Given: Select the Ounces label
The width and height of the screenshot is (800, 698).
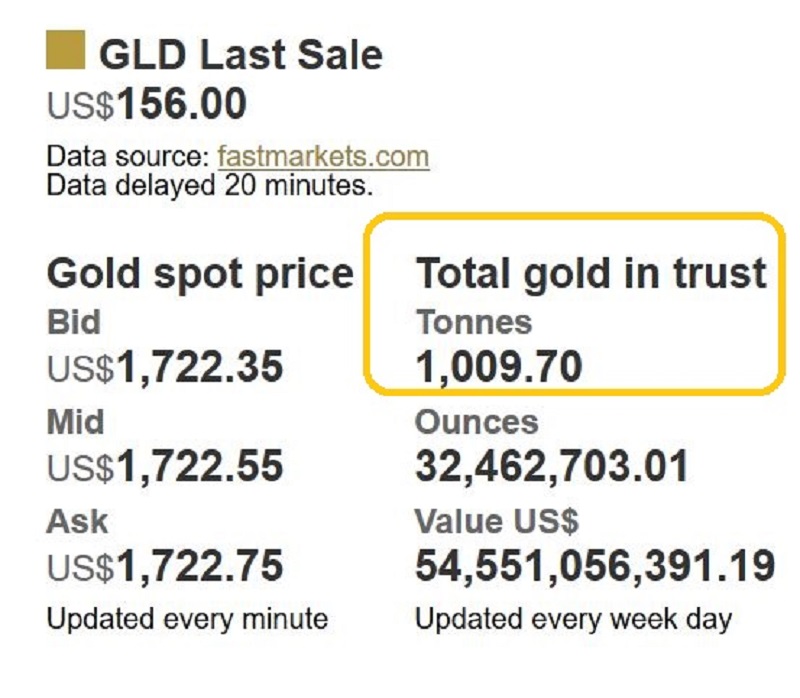Looking at the screenshot, I should point(476,421).
